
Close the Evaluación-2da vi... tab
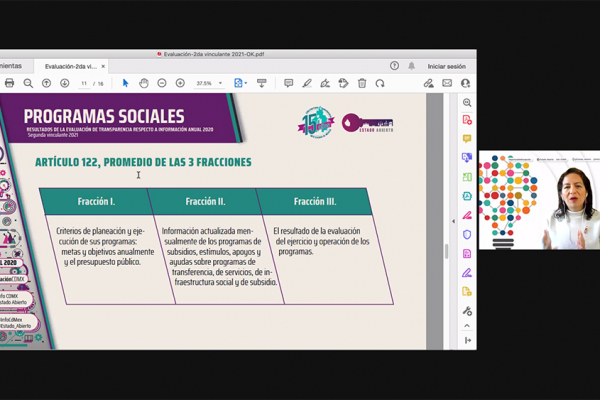[x=103, y=66]
